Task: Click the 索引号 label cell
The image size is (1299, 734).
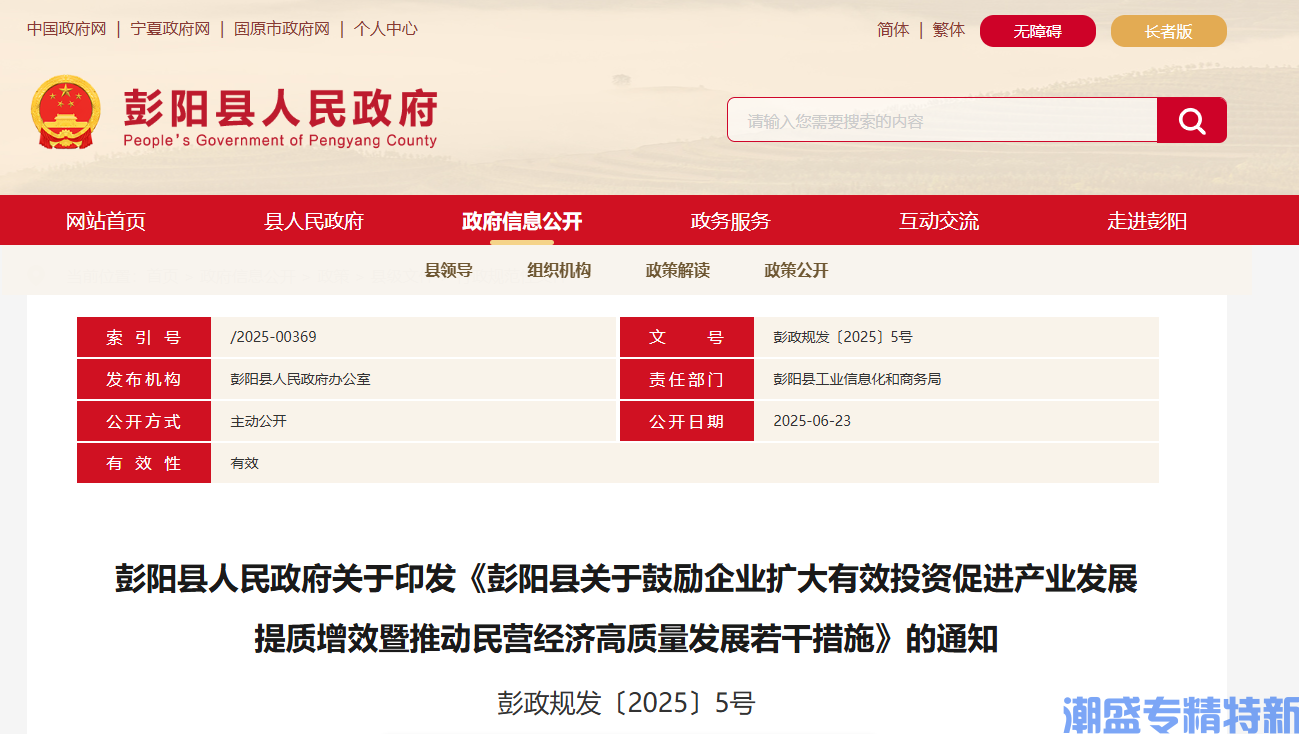Action: click(144, 337)
